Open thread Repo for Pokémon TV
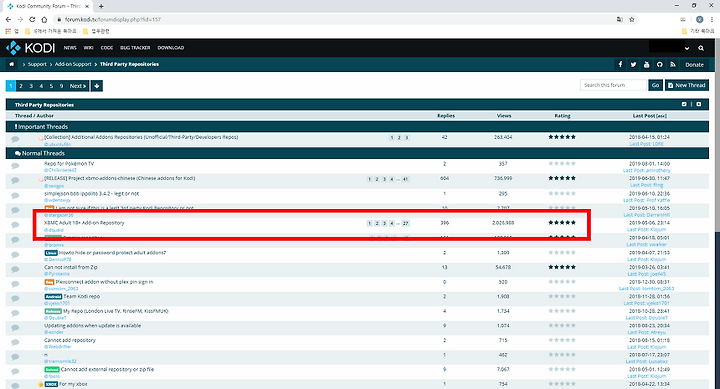Screen dimensions: 720x389 pyautogui.click(x=69, y=163)
